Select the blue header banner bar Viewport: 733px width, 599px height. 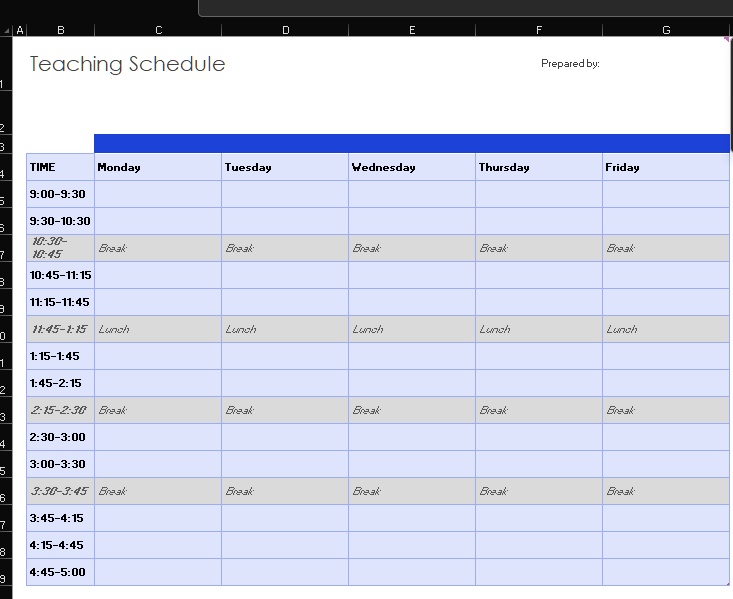pyautogui.click(x=412, y=144)
